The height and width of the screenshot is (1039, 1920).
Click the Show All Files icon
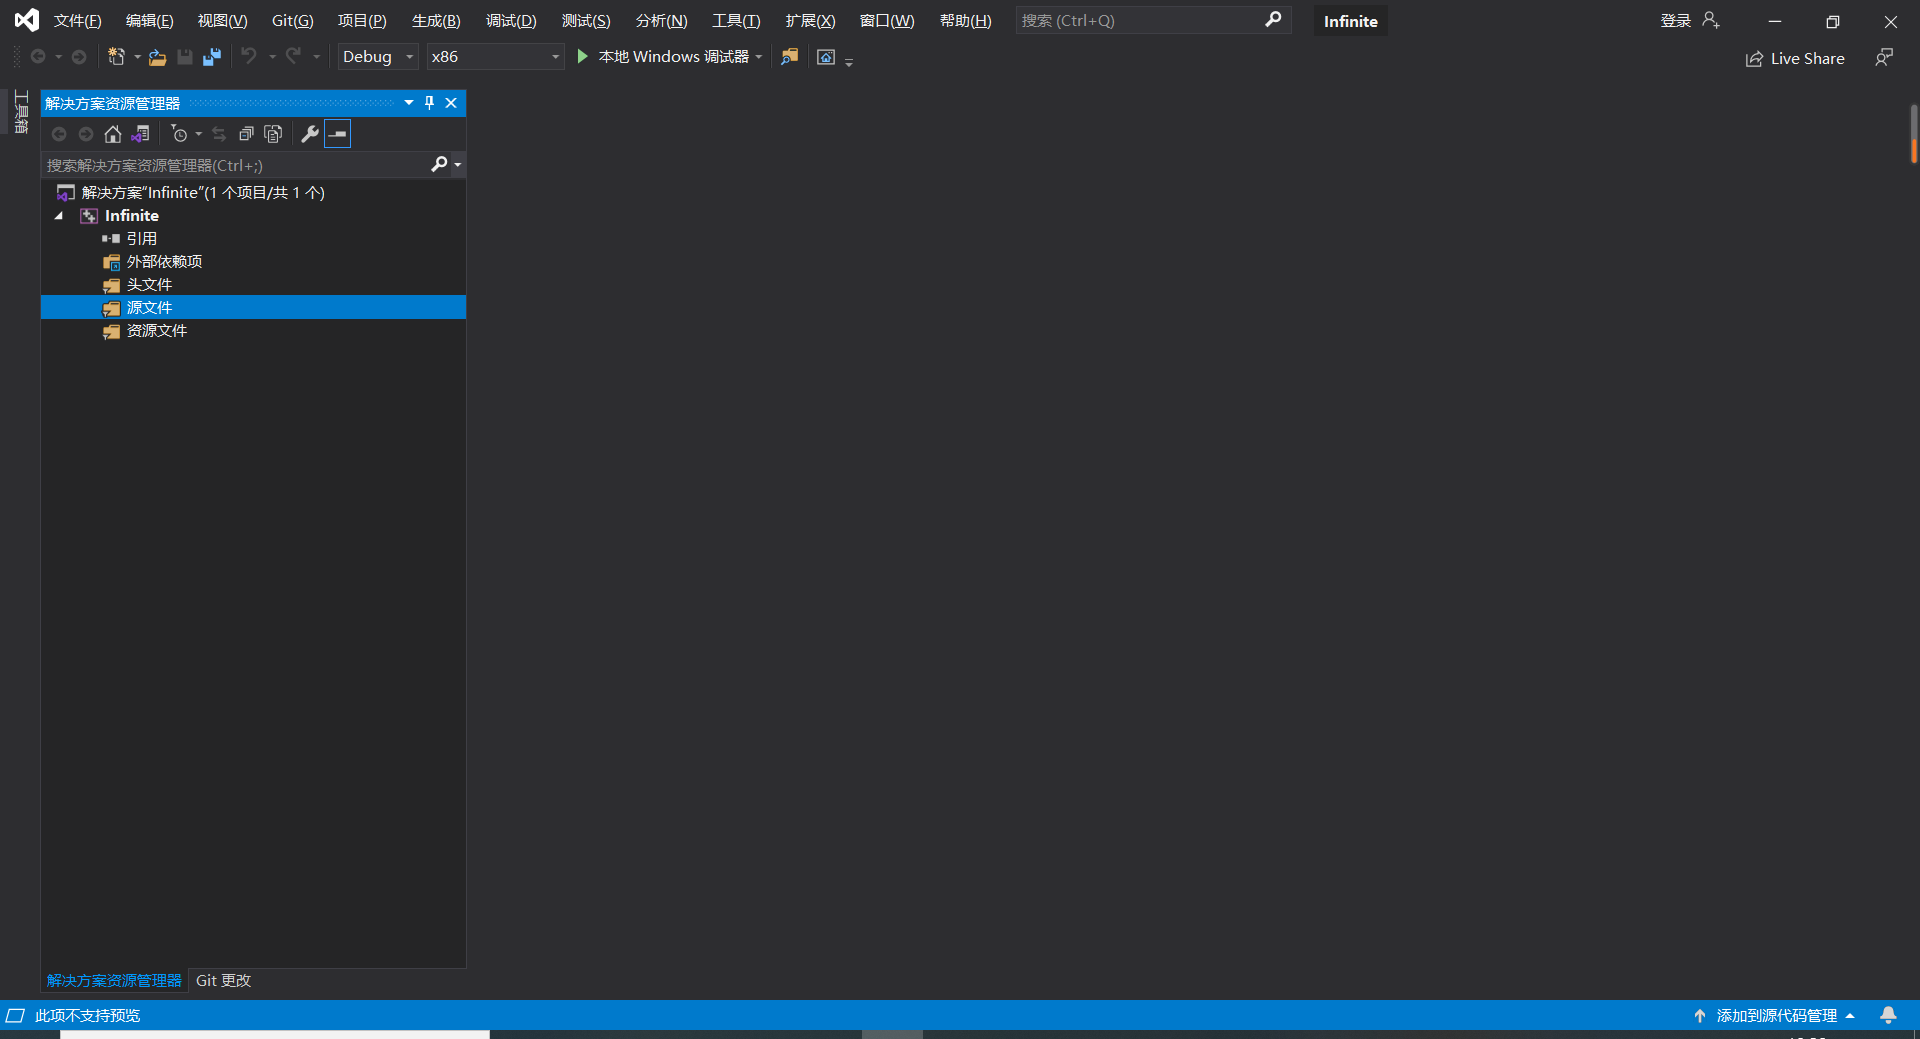coord(273,134)
